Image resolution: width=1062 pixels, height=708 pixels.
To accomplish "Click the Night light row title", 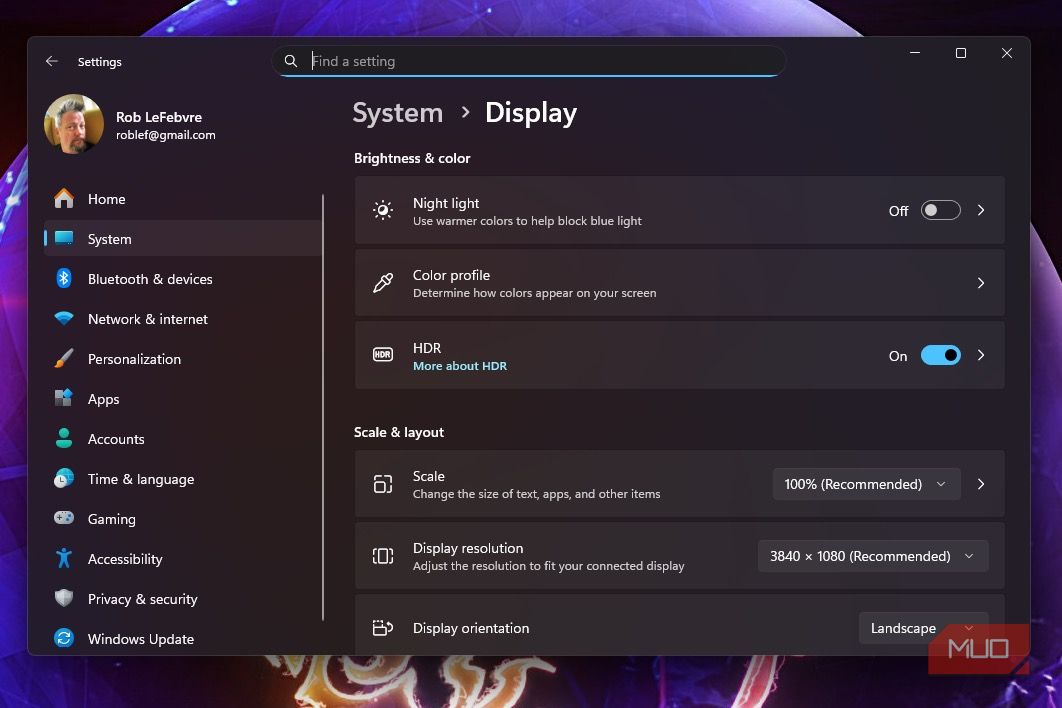I will (446, 203).
